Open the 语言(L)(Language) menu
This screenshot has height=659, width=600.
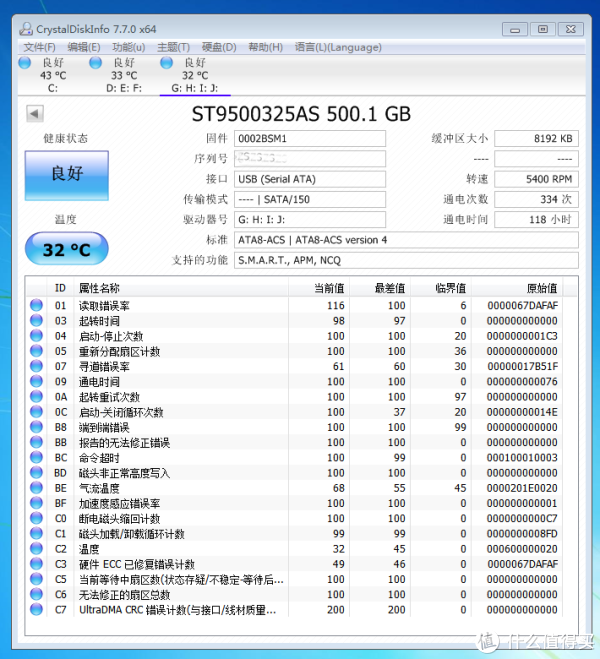(338, 47)
